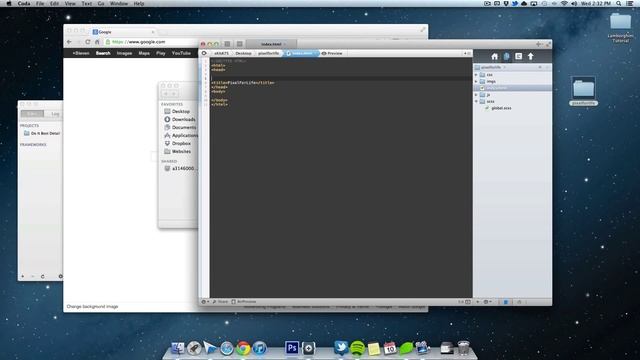Open pixelforlife path dropdown in Coda sidebar
Image resolution: width=640 pixels, height=360 pixels.
coord(491,67)
